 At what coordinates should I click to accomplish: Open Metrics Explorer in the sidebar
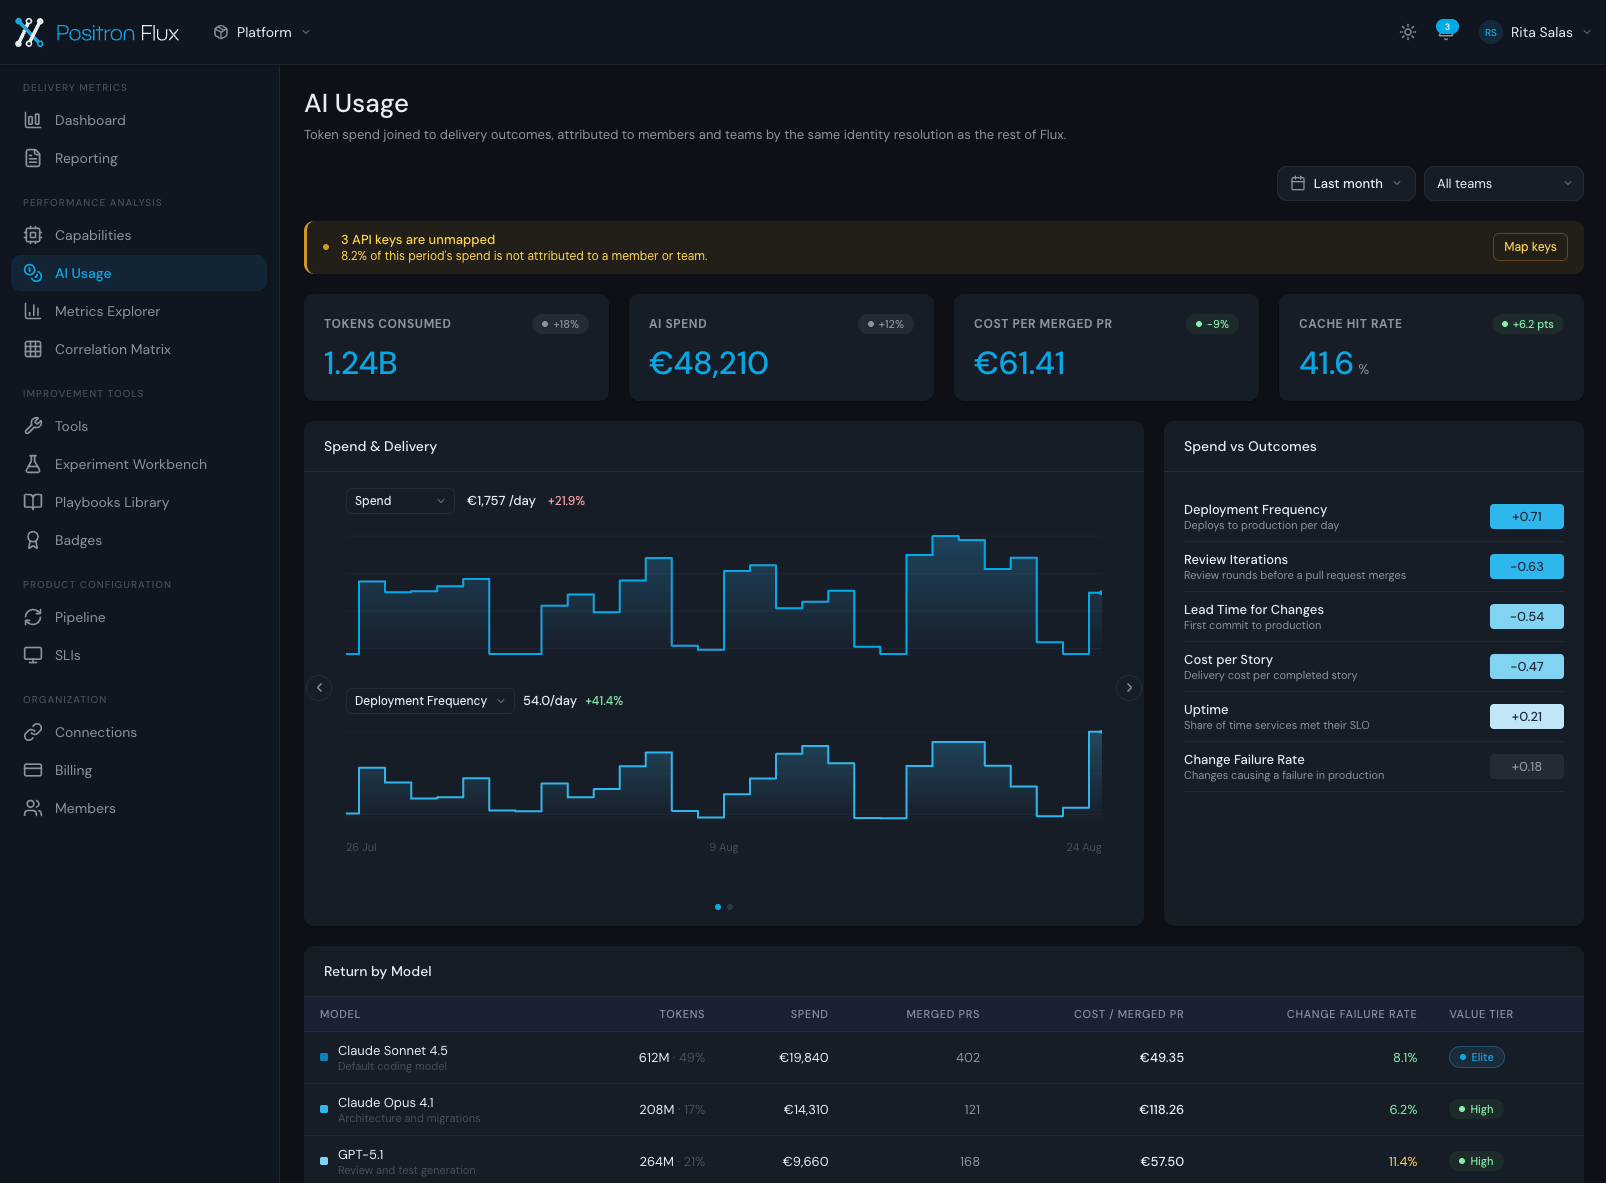[139, 311]
